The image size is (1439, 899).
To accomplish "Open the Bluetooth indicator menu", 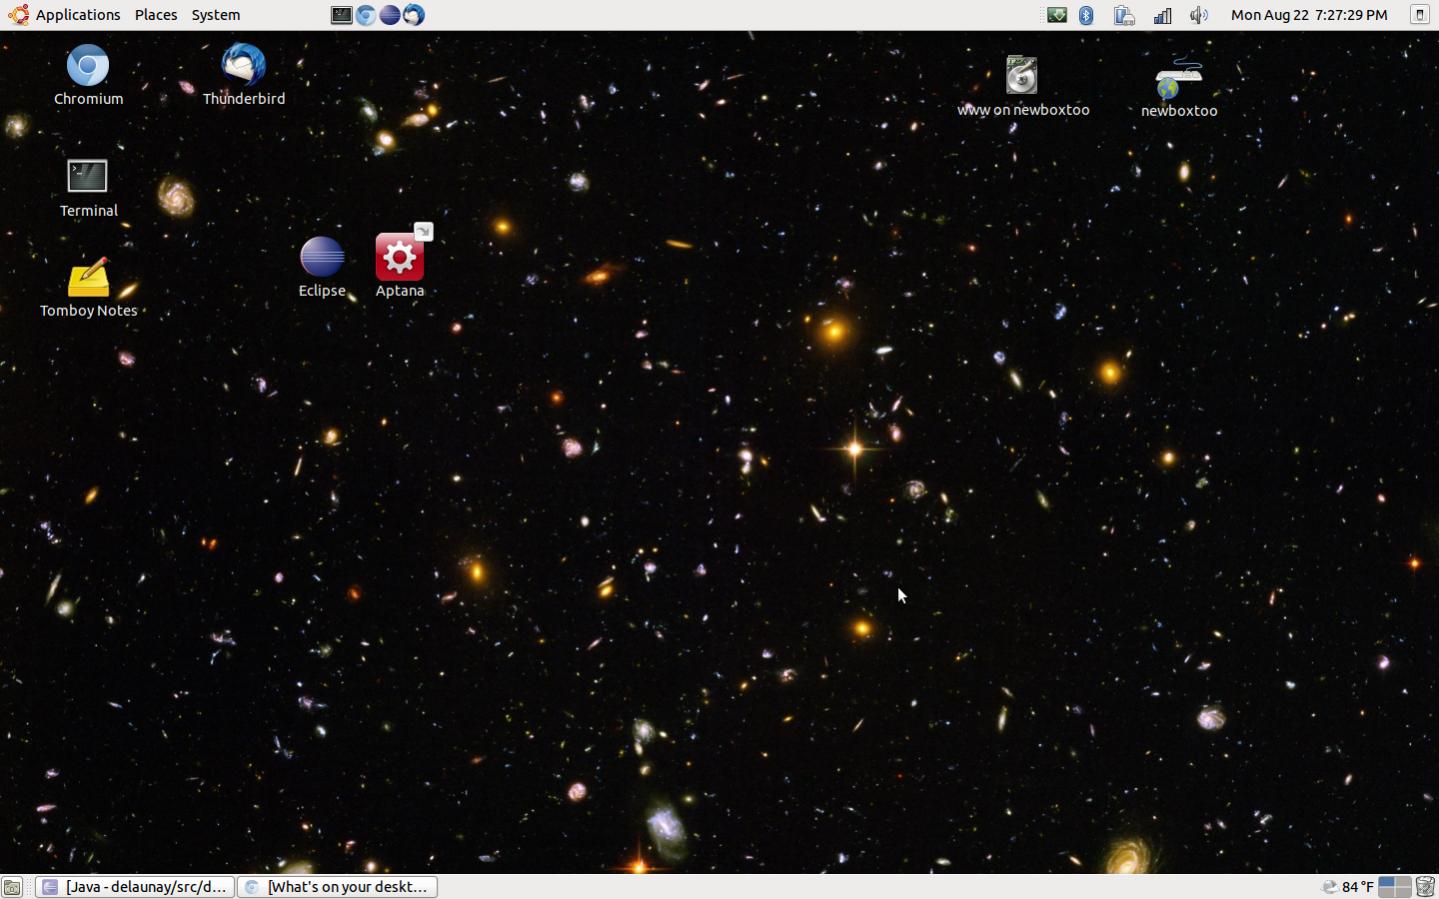I will coord(1086,15).
